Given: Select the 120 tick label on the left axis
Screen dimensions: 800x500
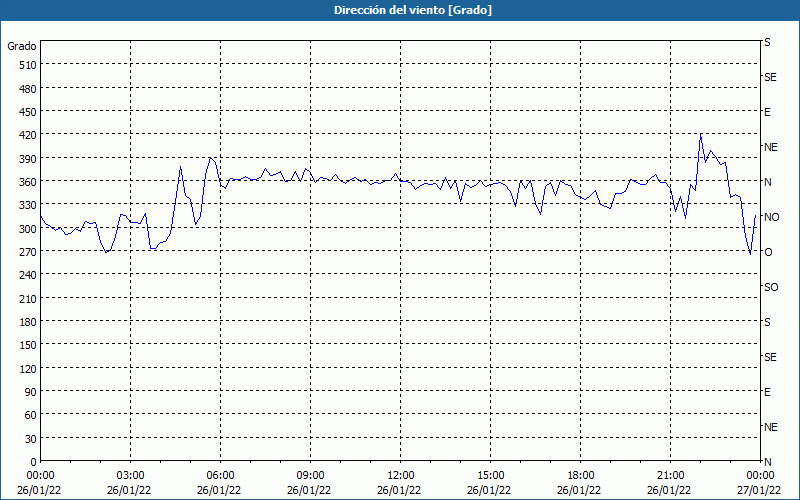Looking at the screenshot, I should point(28,368).
